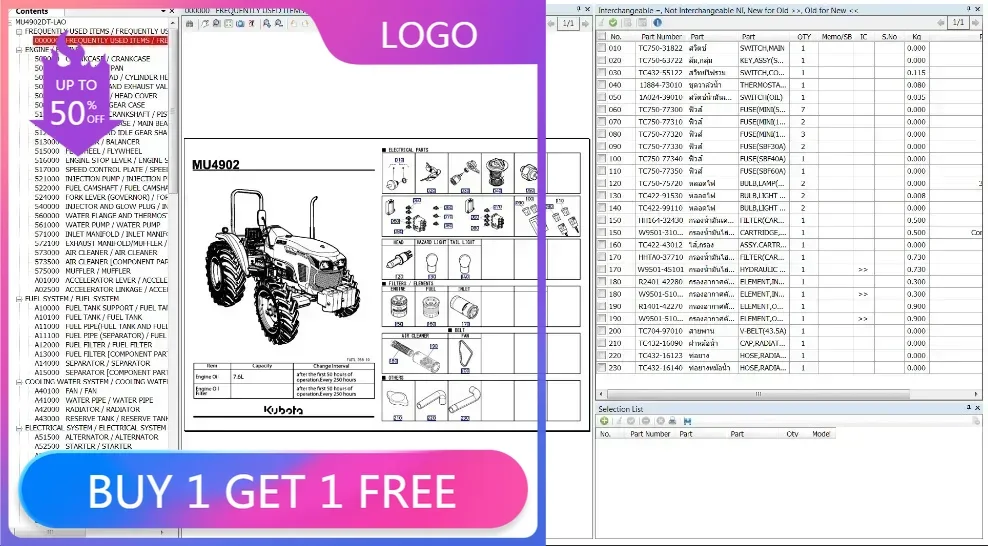Image resolution: width=988 pixels, height=546 pixels.
Task: Go to next page arrow in the parts list
Action: 975,23
